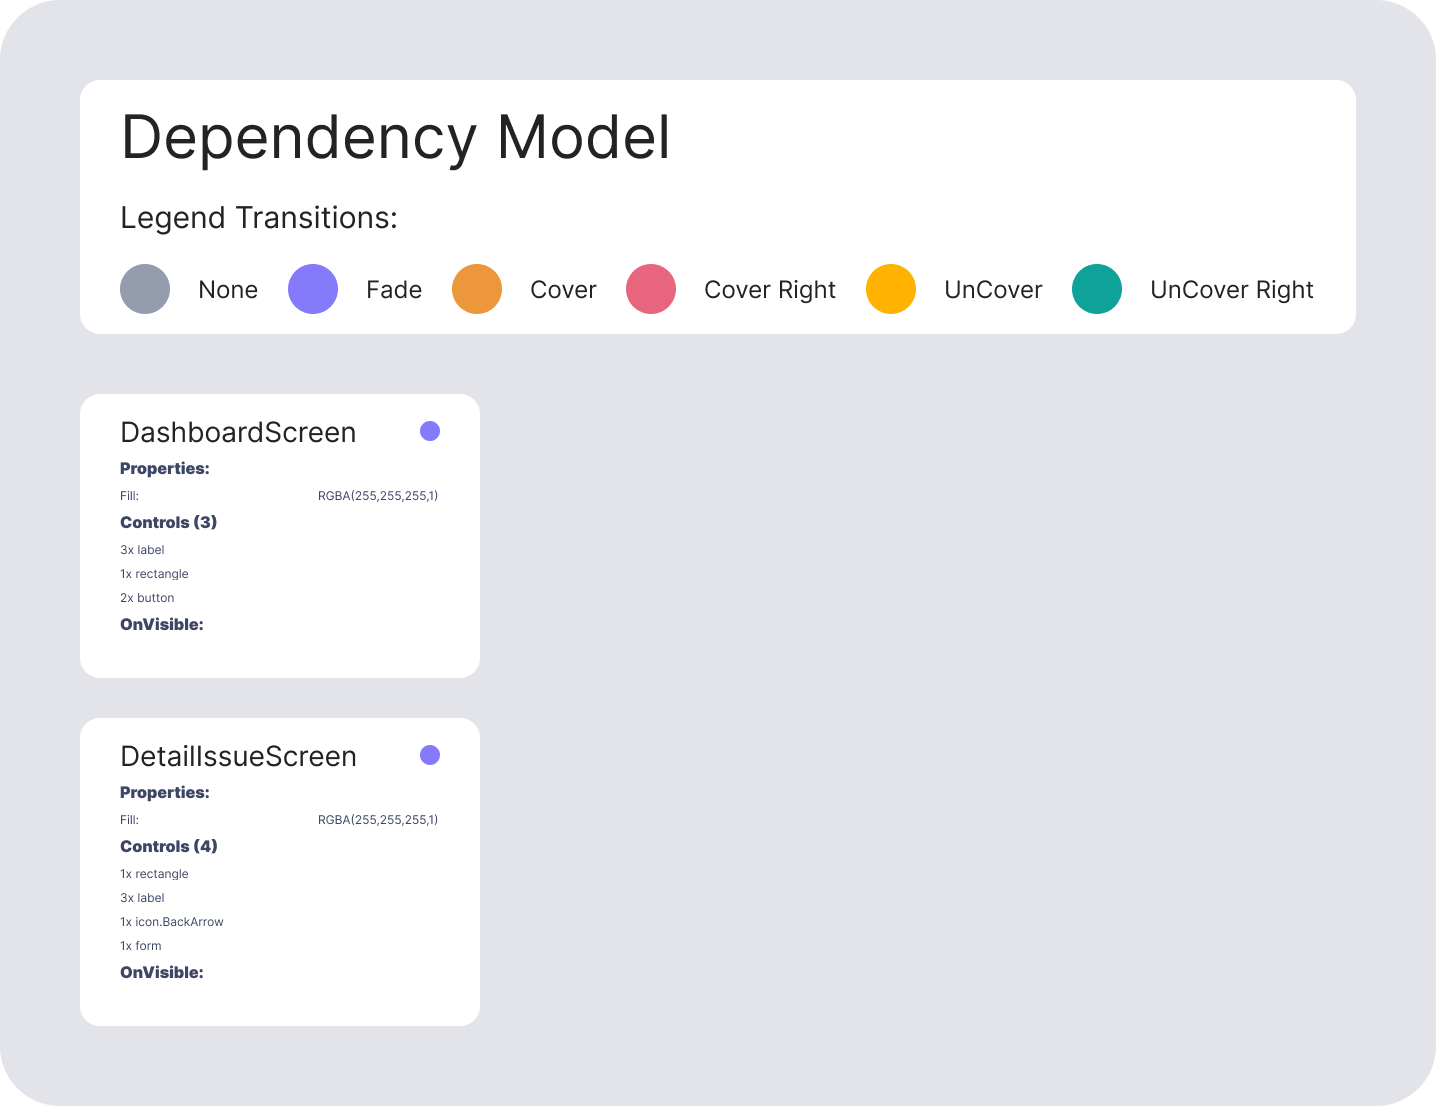Click Controls (3) in DashboardScreen card
Image resolution: width=1436 pixels, height=1106 pixels.
pyautogui.click(x=168, y=522)
